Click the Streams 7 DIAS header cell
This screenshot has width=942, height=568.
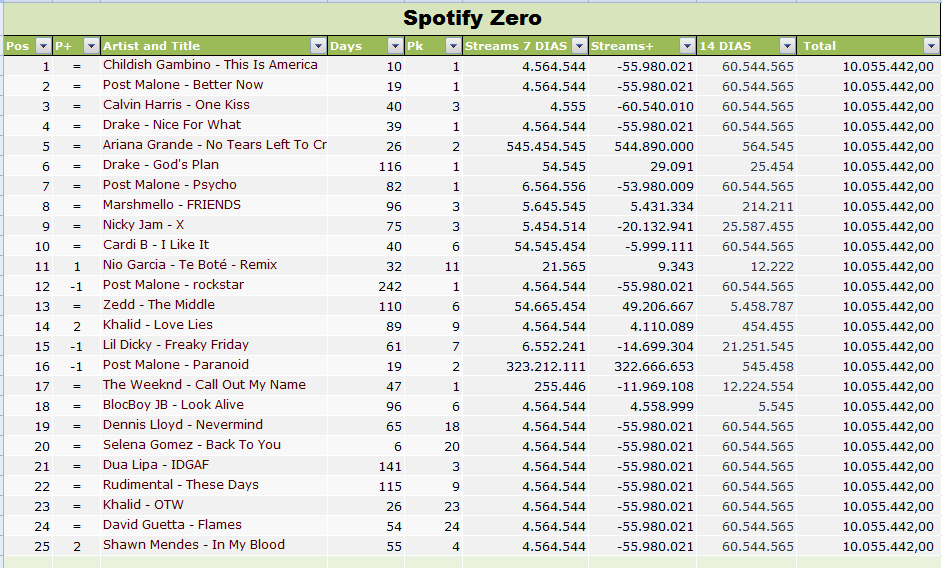click(526, 46)
